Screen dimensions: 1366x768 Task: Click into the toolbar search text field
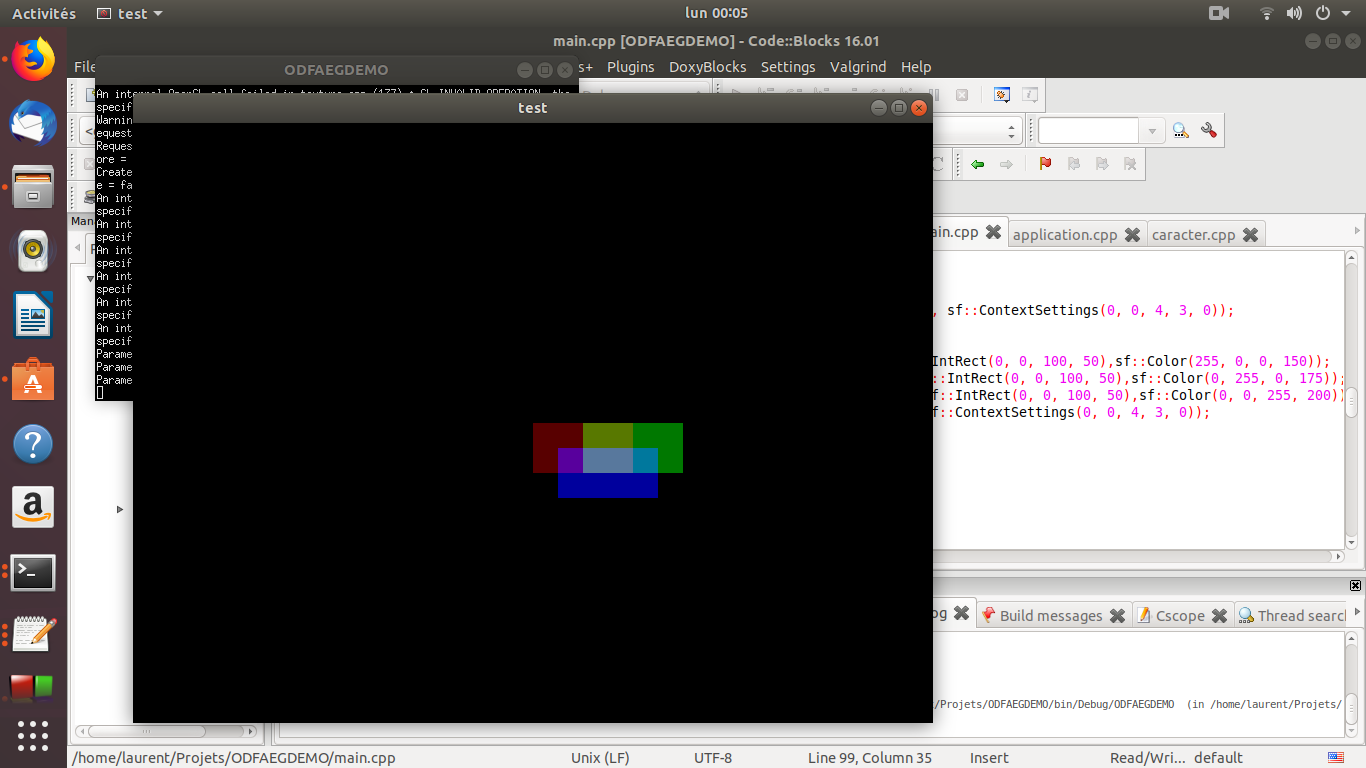[1088, 131]
